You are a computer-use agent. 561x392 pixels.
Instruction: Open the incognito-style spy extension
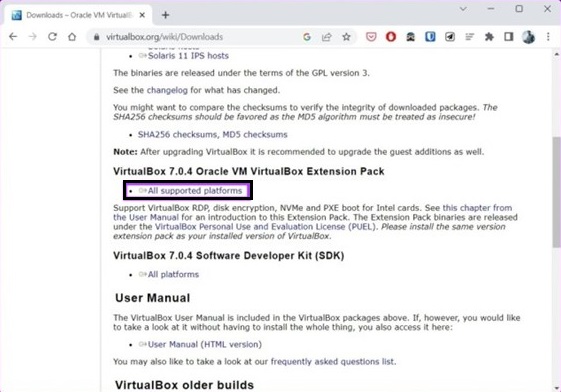[x=410, y=36]
